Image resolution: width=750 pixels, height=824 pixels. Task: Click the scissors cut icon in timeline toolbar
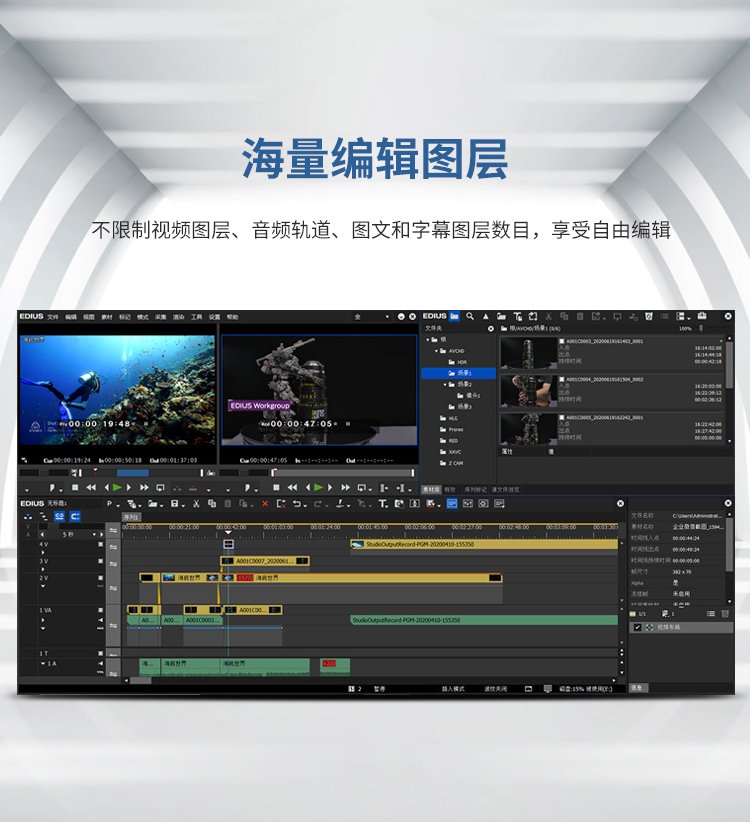196,503
